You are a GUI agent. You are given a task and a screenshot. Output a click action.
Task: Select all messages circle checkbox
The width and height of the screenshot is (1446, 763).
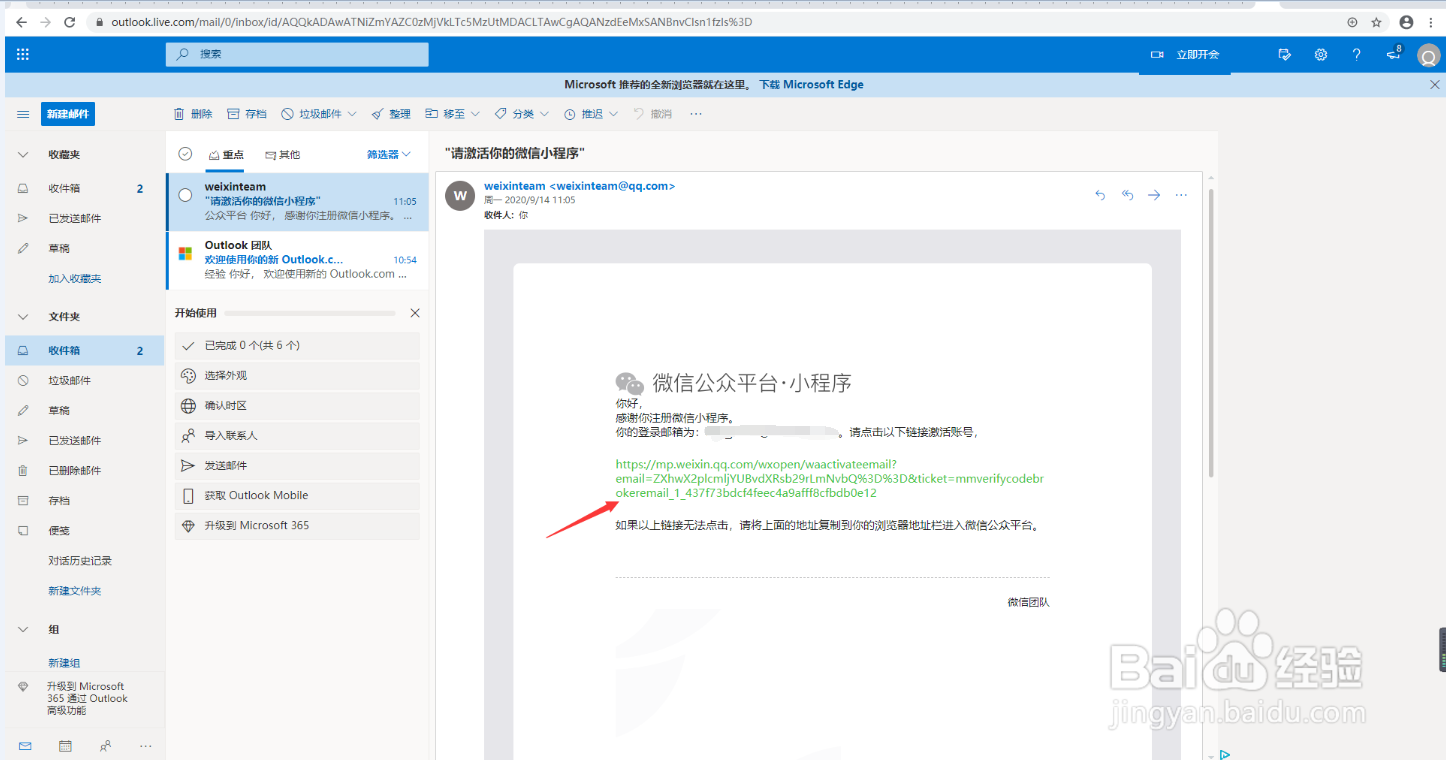point(185,154)
